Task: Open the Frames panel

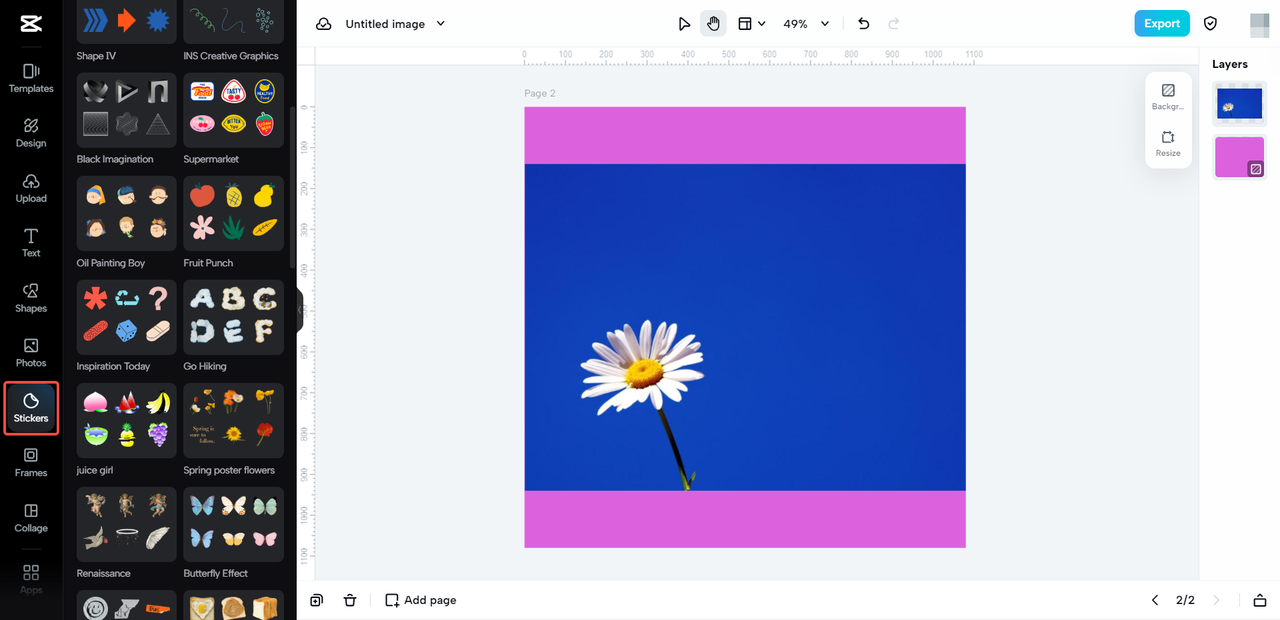Action: tap(31, 463)
